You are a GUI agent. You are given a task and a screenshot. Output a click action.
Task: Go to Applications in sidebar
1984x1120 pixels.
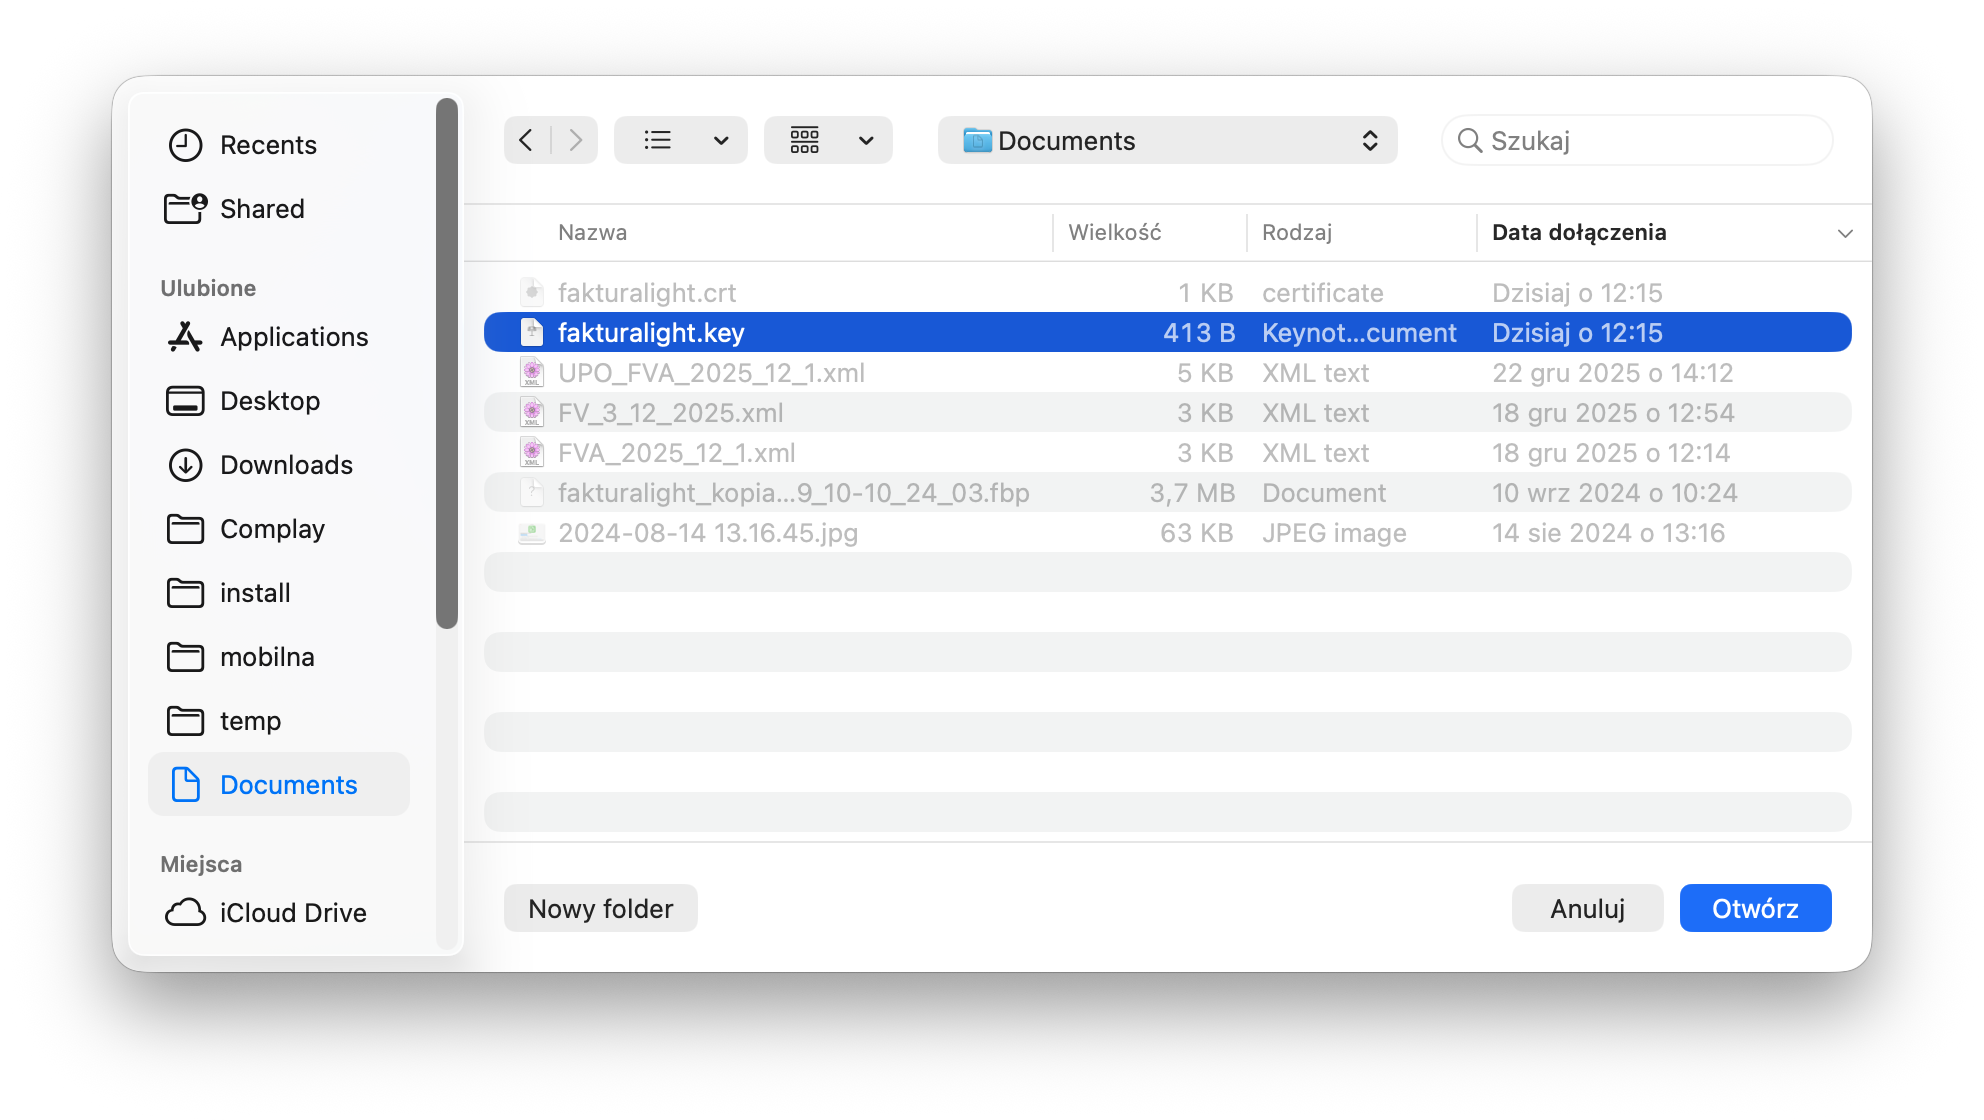[x=293, y=337]
